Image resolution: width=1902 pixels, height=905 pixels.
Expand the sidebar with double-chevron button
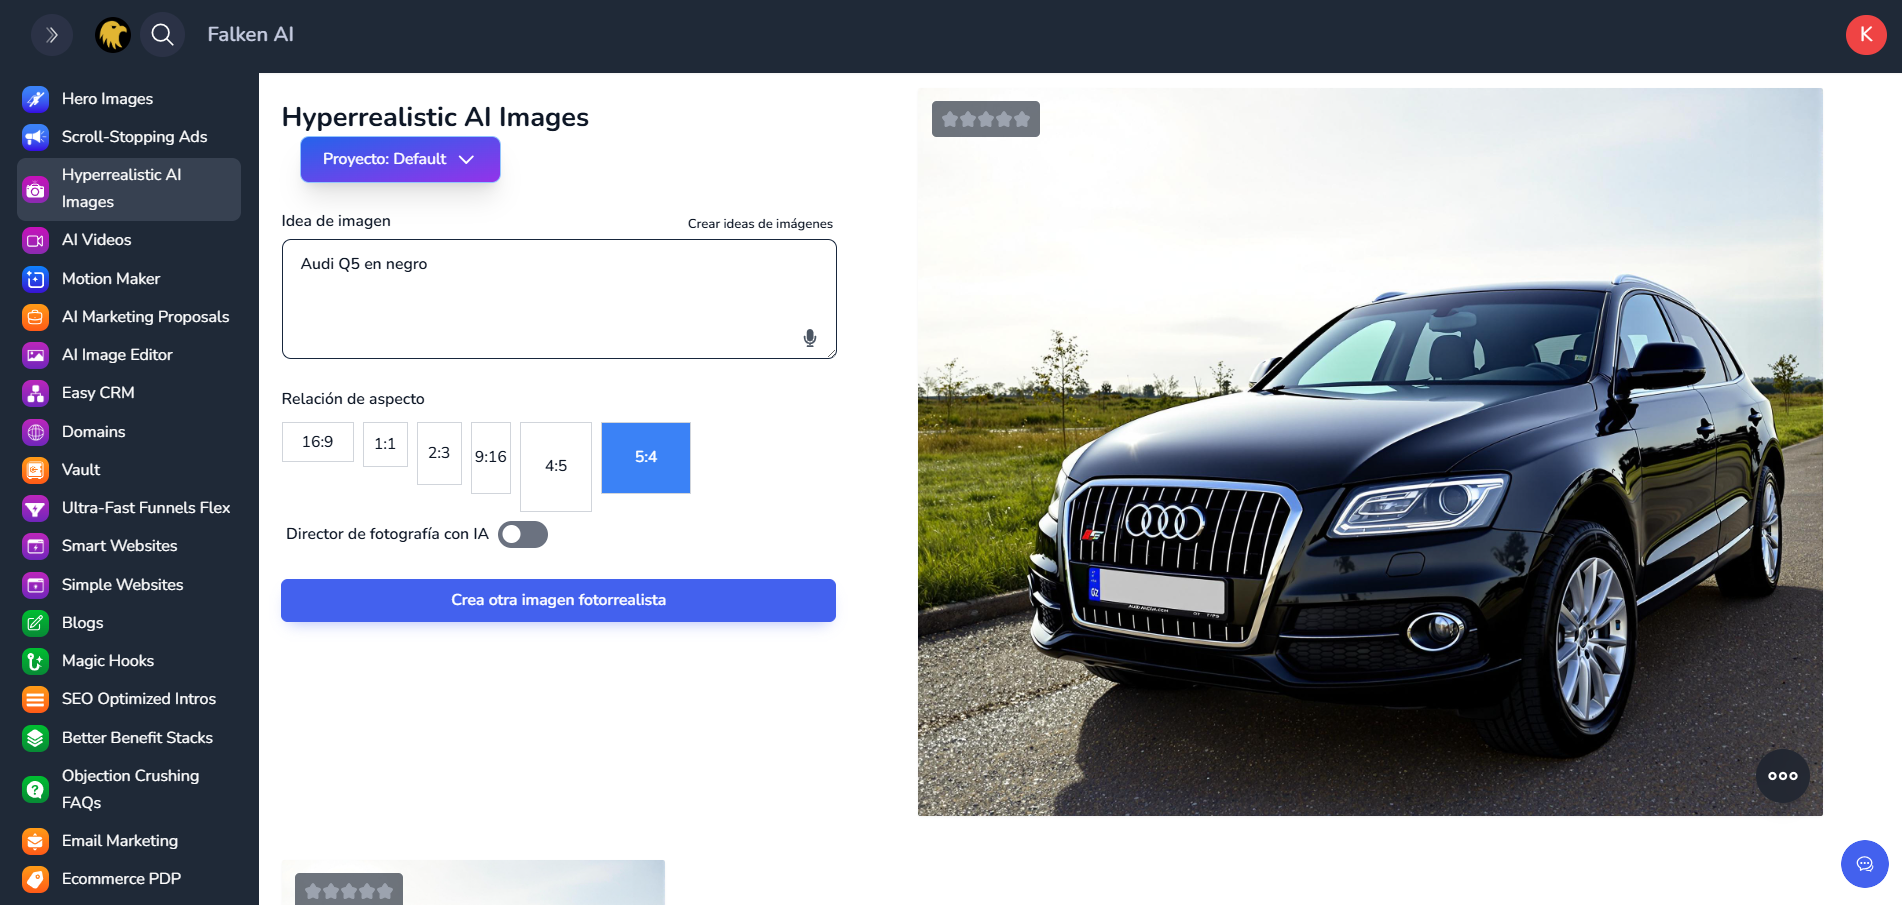tap(52, 35)
